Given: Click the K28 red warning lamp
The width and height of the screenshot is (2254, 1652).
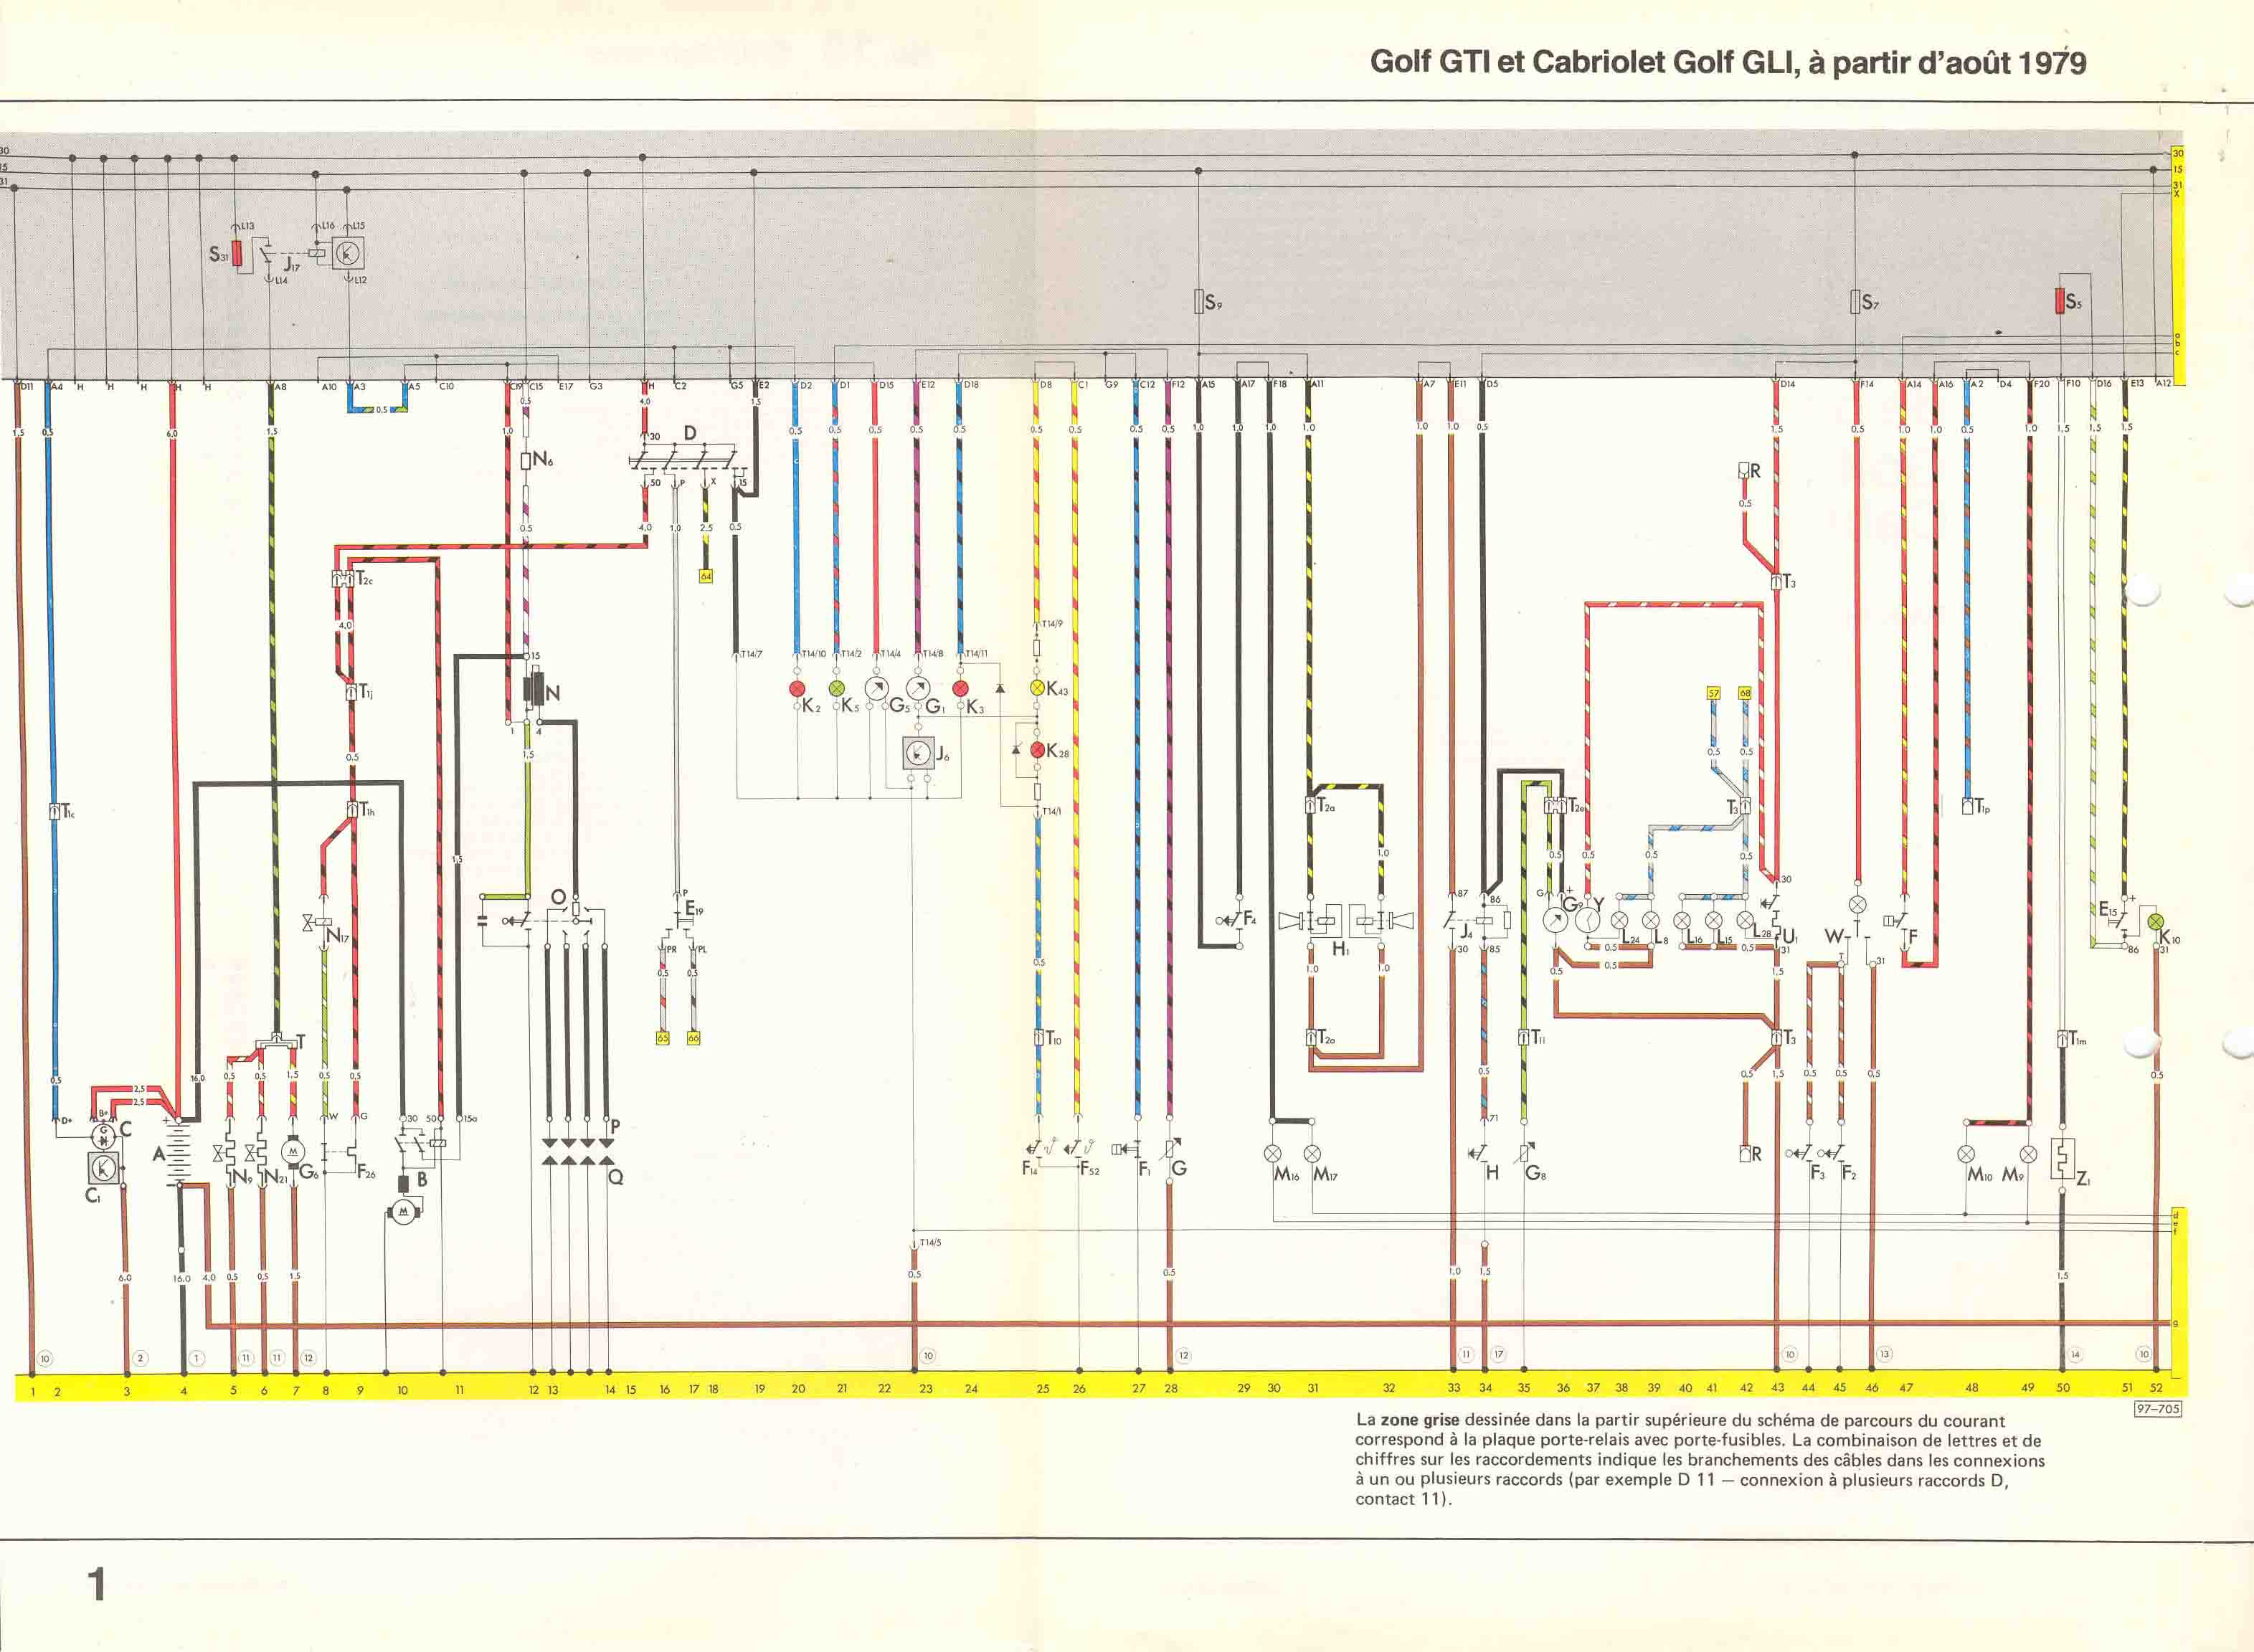Looking at the screenshot, I should pyautogui.click(x=1037, y=750).
